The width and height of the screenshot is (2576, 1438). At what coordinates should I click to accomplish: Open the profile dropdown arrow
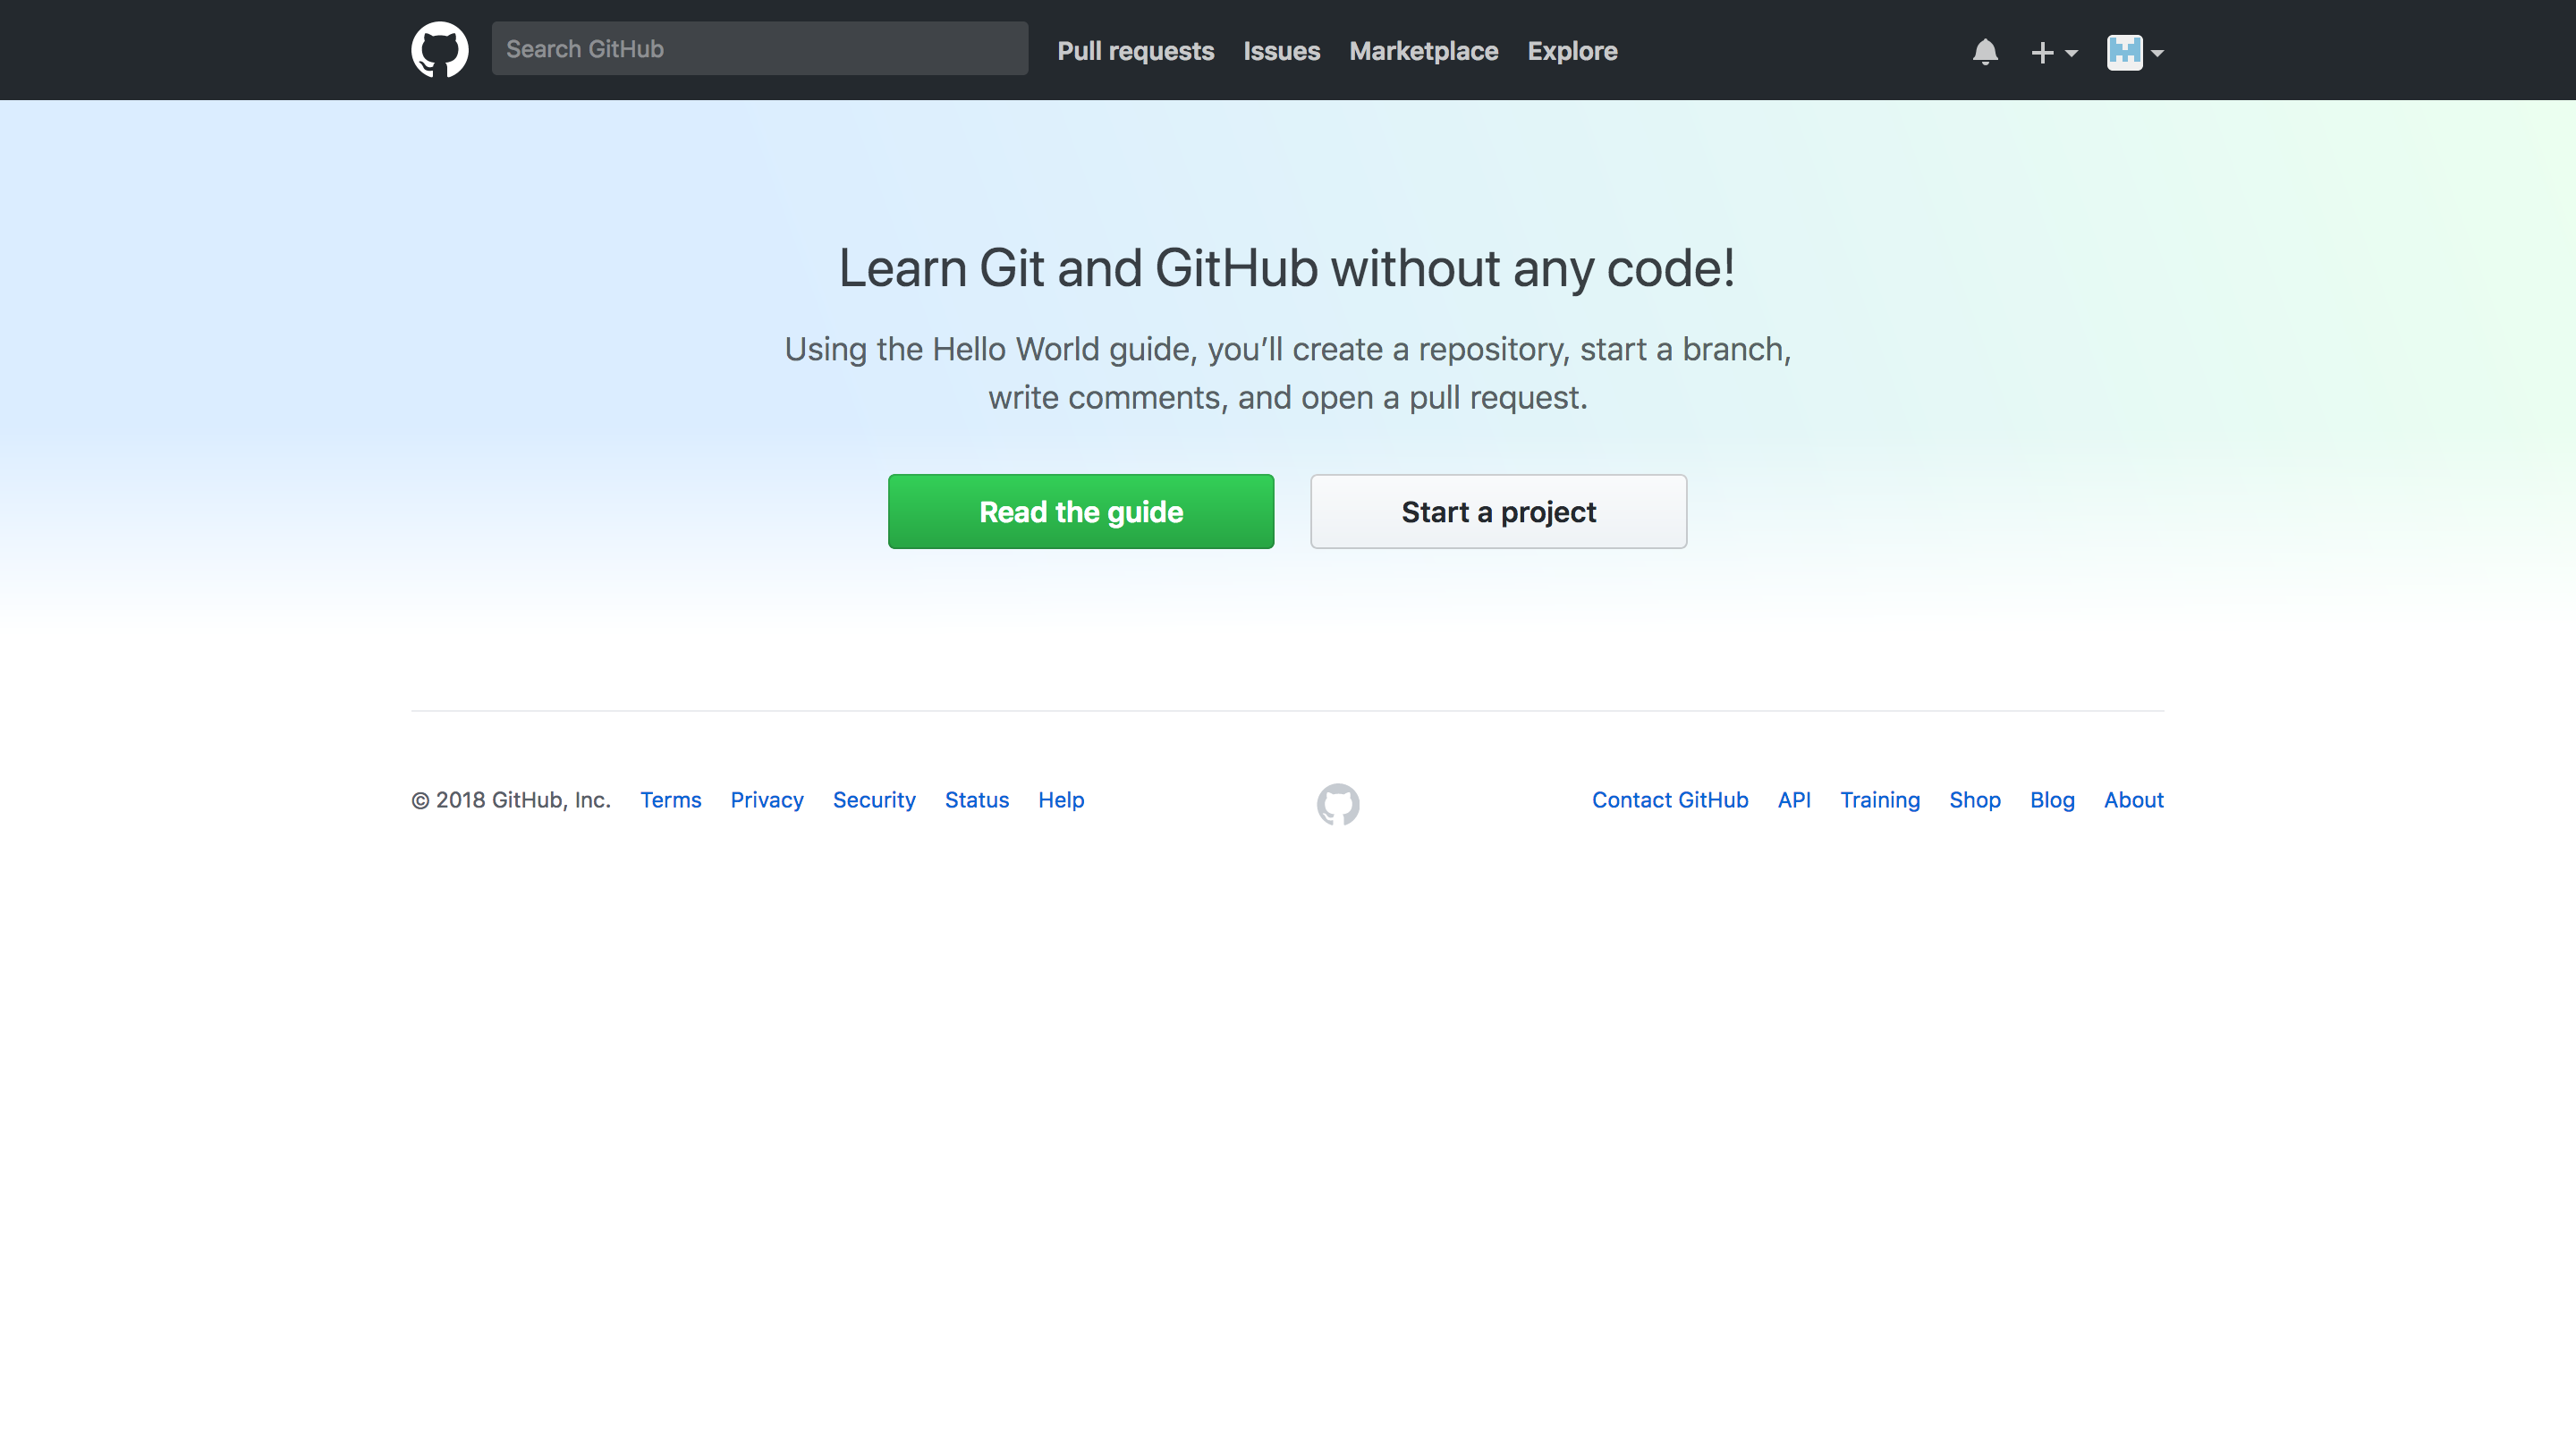coord(2158,54)
